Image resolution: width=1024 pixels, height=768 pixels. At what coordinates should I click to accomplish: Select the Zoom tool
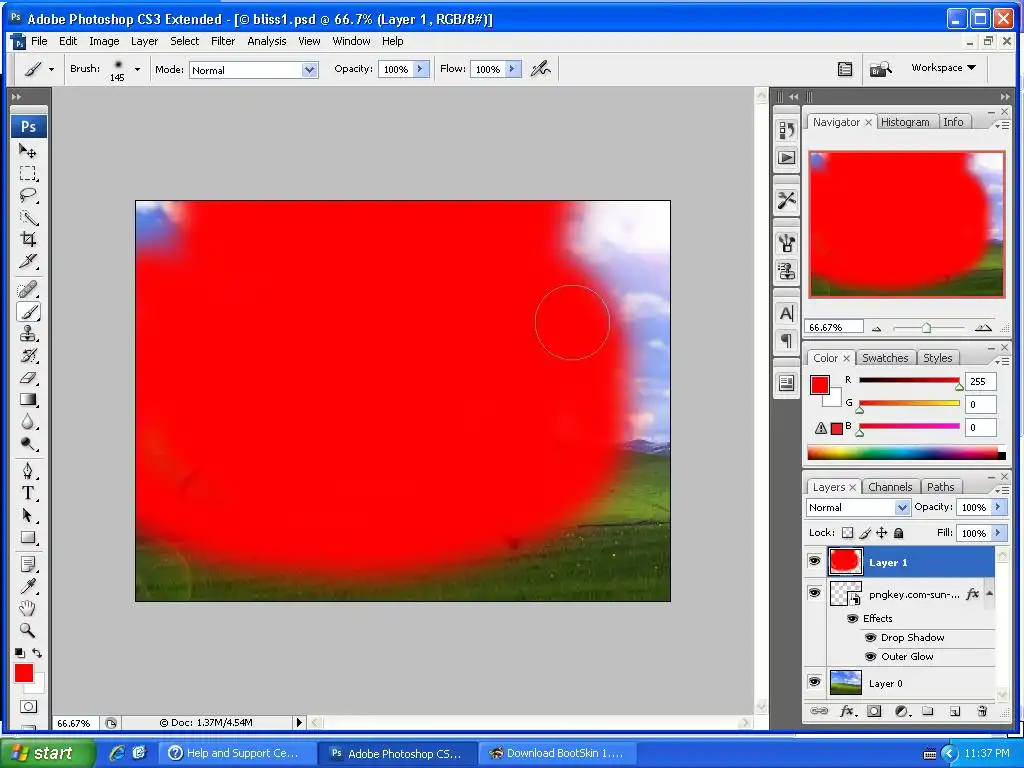(x=27, y=630)
